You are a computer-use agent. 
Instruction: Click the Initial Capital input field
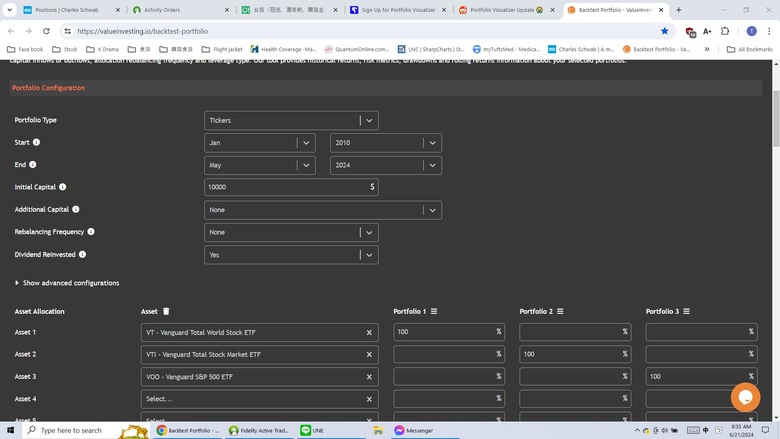pos(291,187)
